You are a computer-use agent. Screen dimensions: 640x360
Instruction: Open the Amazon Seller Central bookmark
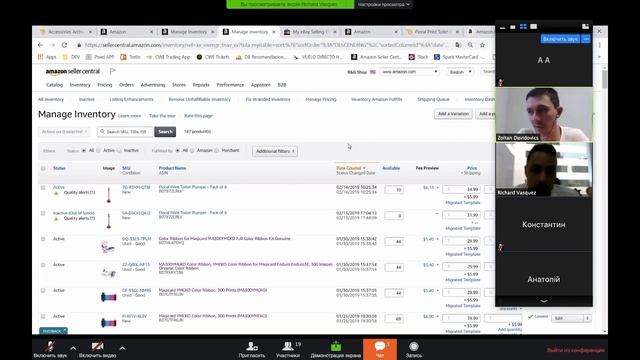point(377,57)
